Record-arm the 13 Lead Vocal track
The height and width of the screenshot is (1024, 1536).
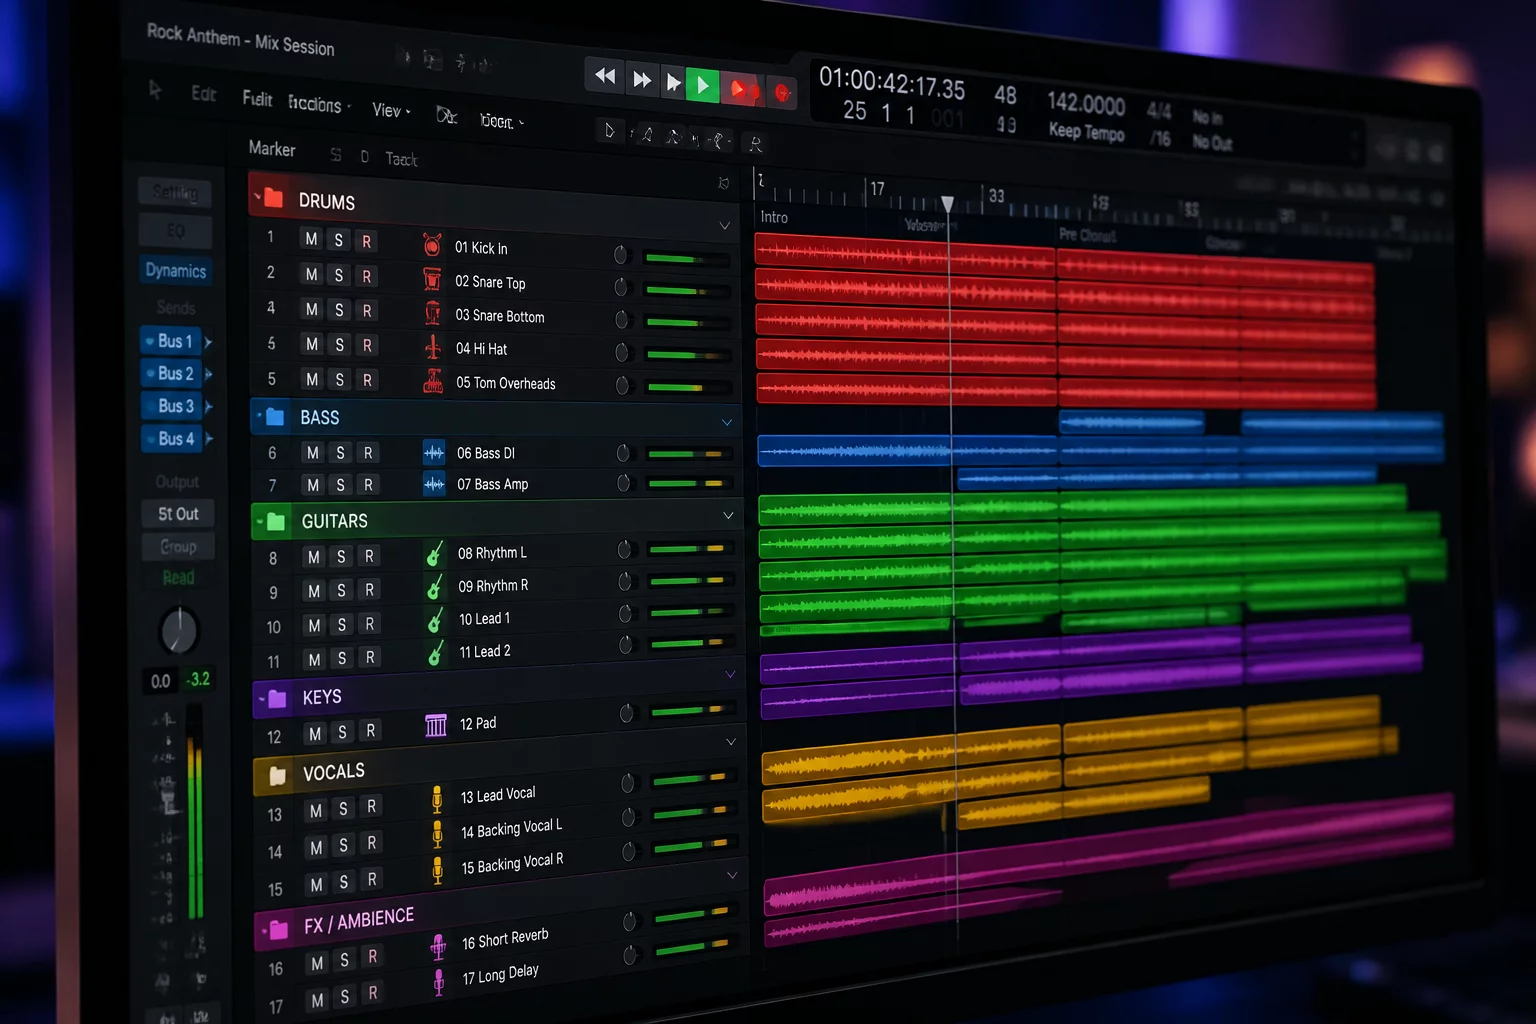pos(371,806)
